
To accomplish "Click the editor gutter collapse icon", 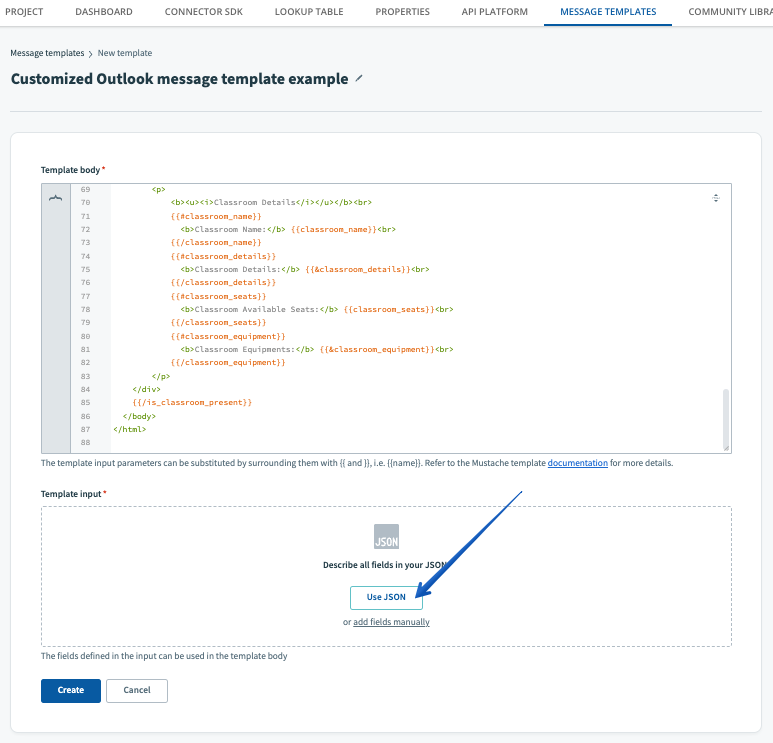I will (x=56, y=198).
